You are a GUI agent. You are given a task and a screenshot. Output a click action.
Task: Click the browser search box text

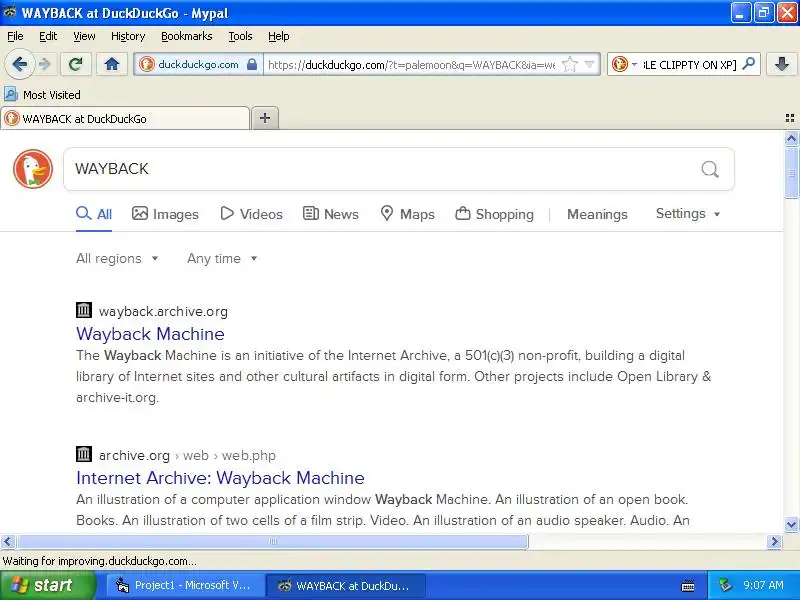click(689, 65)
